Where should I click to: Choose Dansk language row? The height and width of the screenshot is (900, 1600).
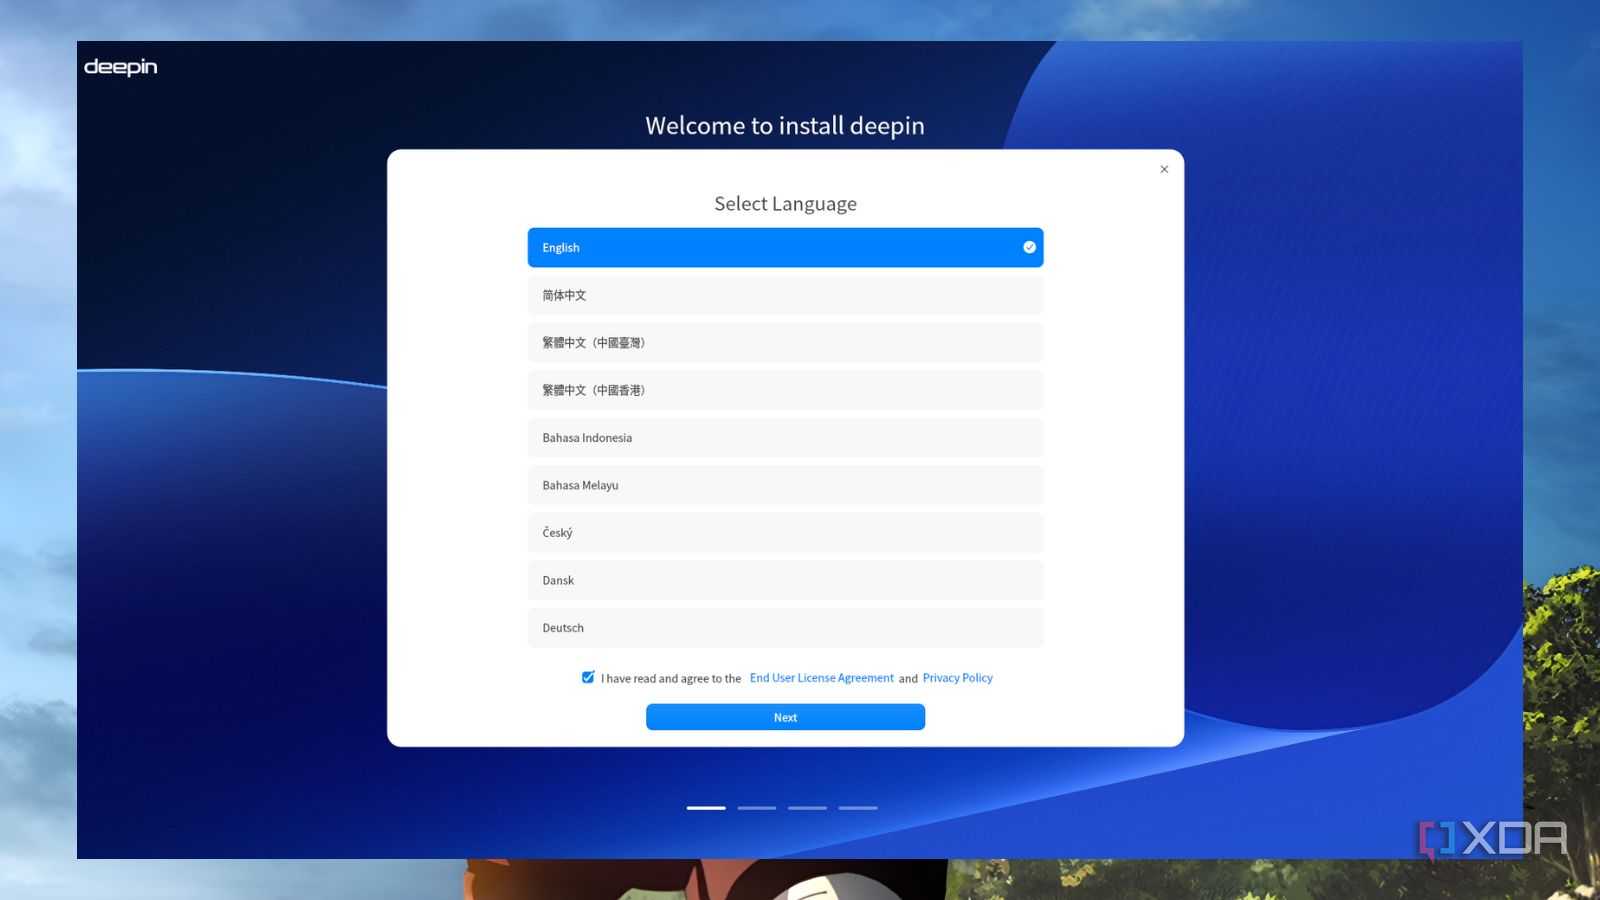785,580
